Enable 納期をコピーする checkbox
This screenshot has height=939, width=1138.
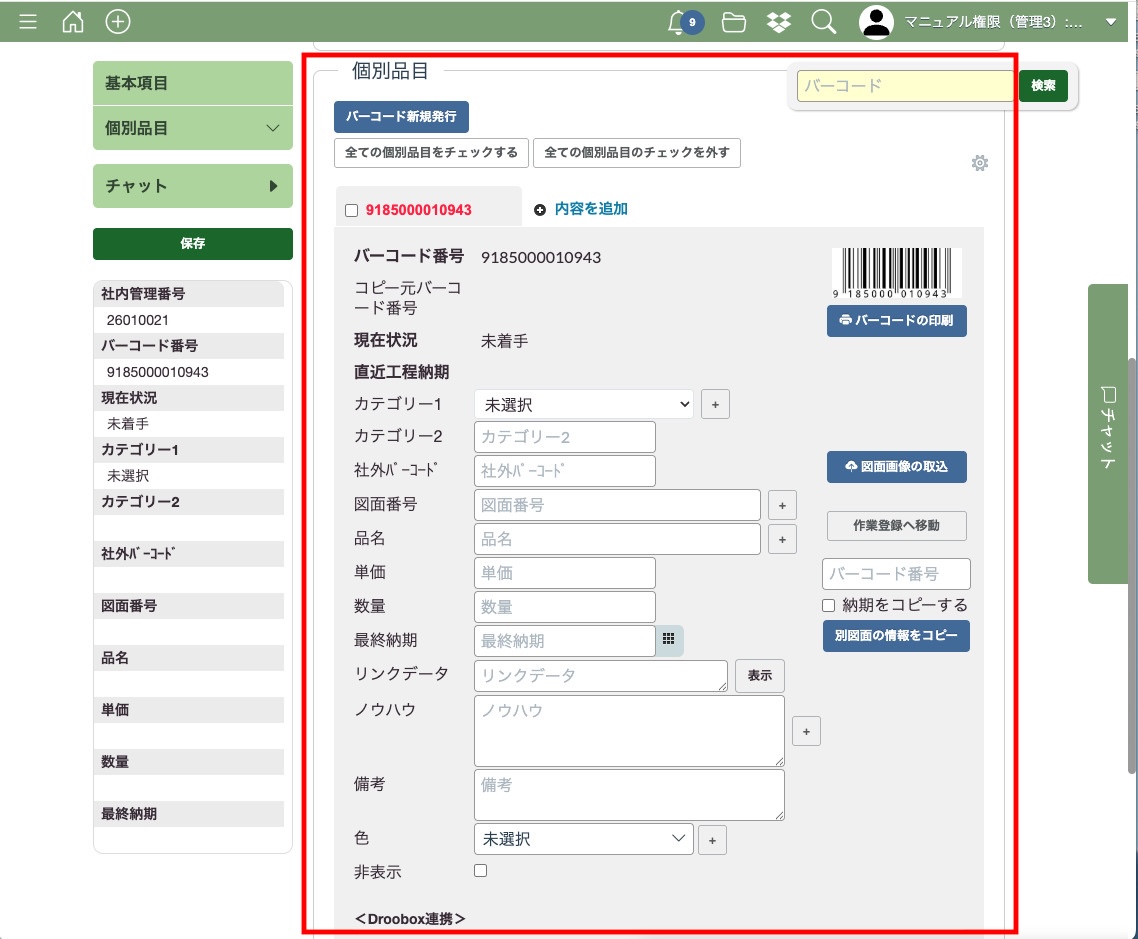click(x=828, y=605)
